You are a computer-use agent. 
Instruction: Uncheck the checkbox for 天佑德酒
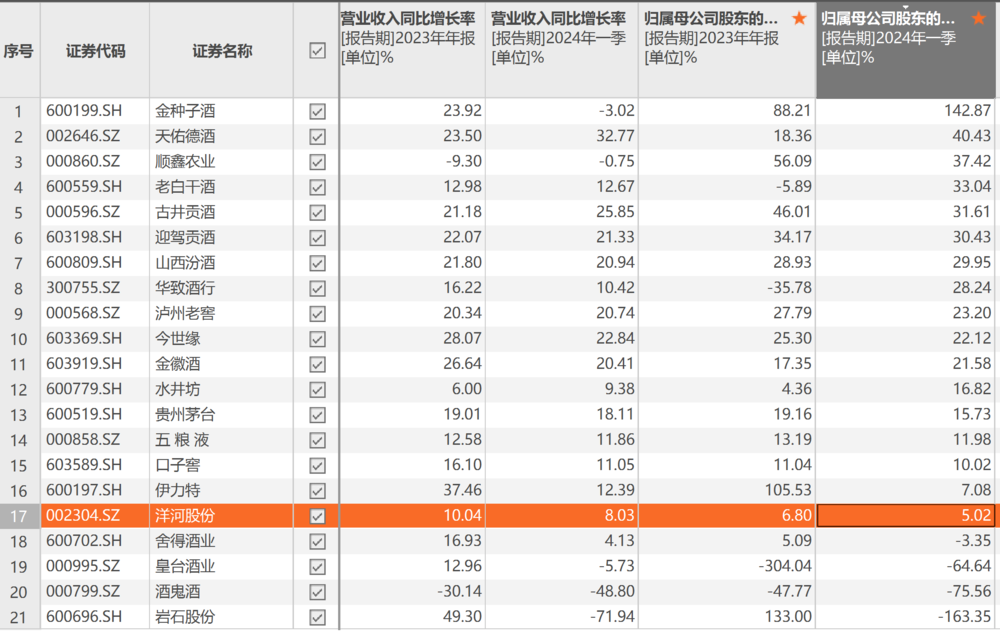317,136
